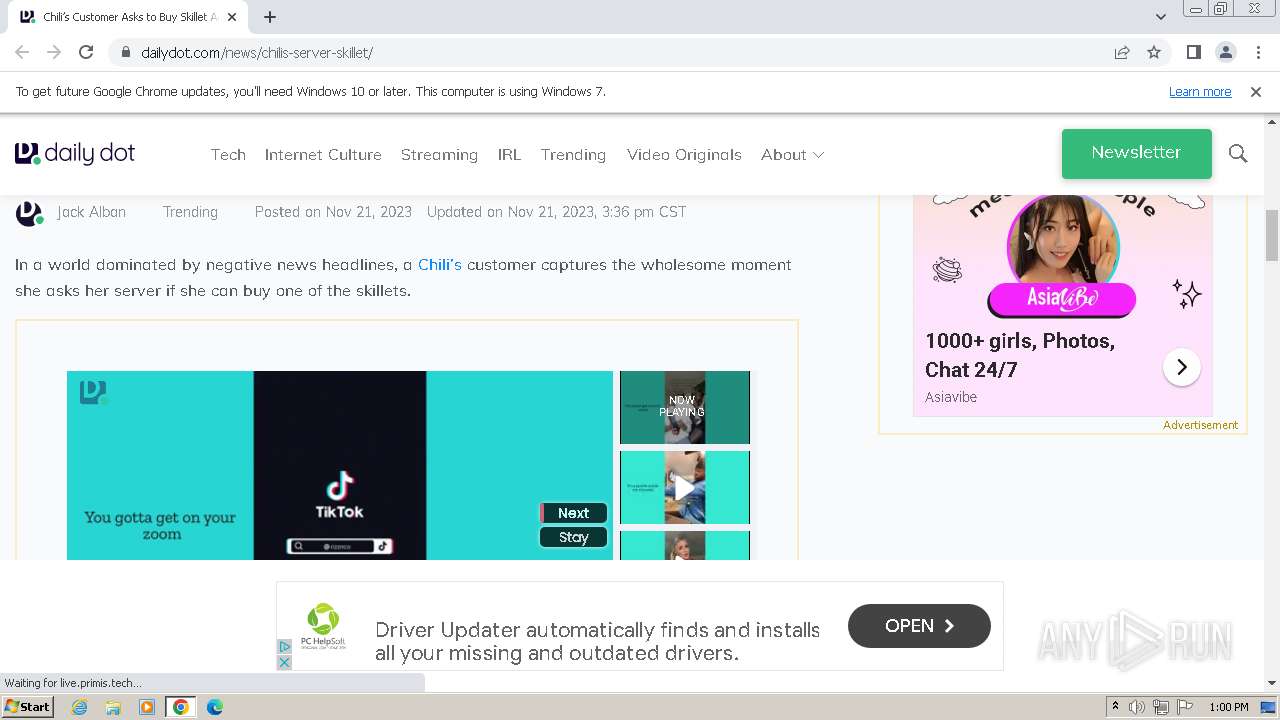1280x720 pixels.
Task: Open the Chrome tab search dropdown arrow
Action: tap(1160, 17)
